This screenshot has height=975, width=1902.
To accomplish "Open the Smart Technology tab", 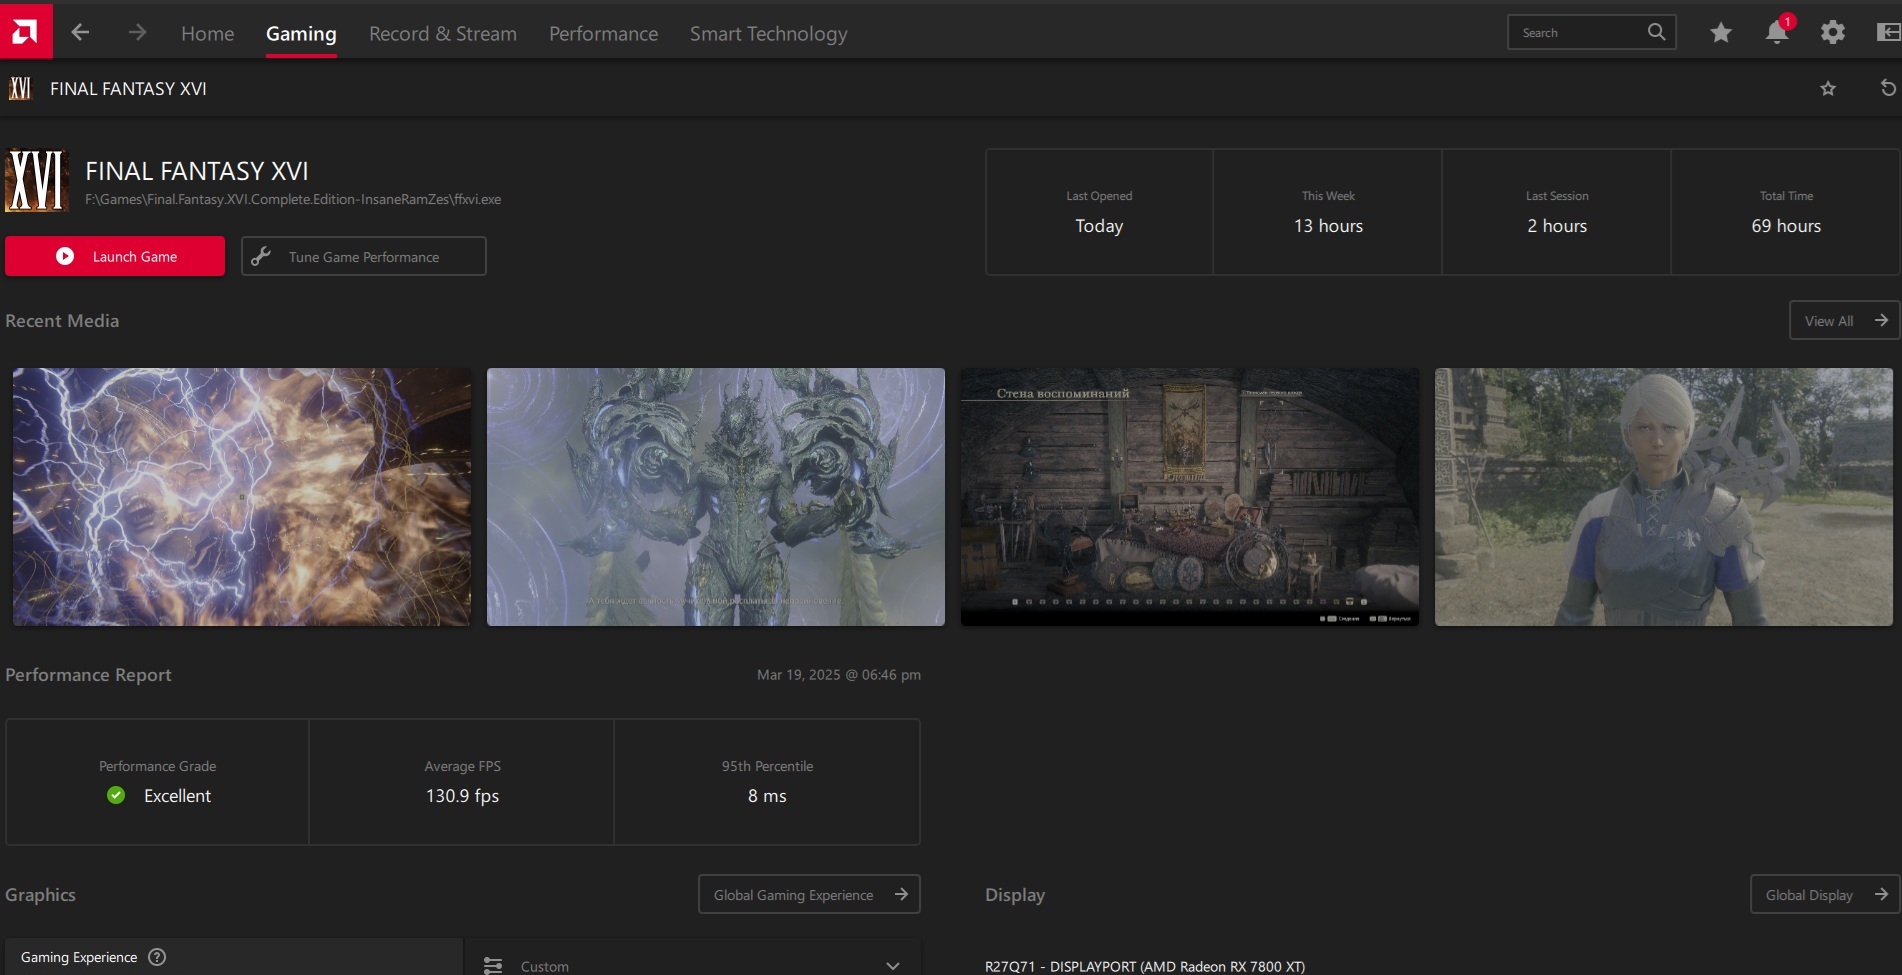I will (x=768, y=33).
